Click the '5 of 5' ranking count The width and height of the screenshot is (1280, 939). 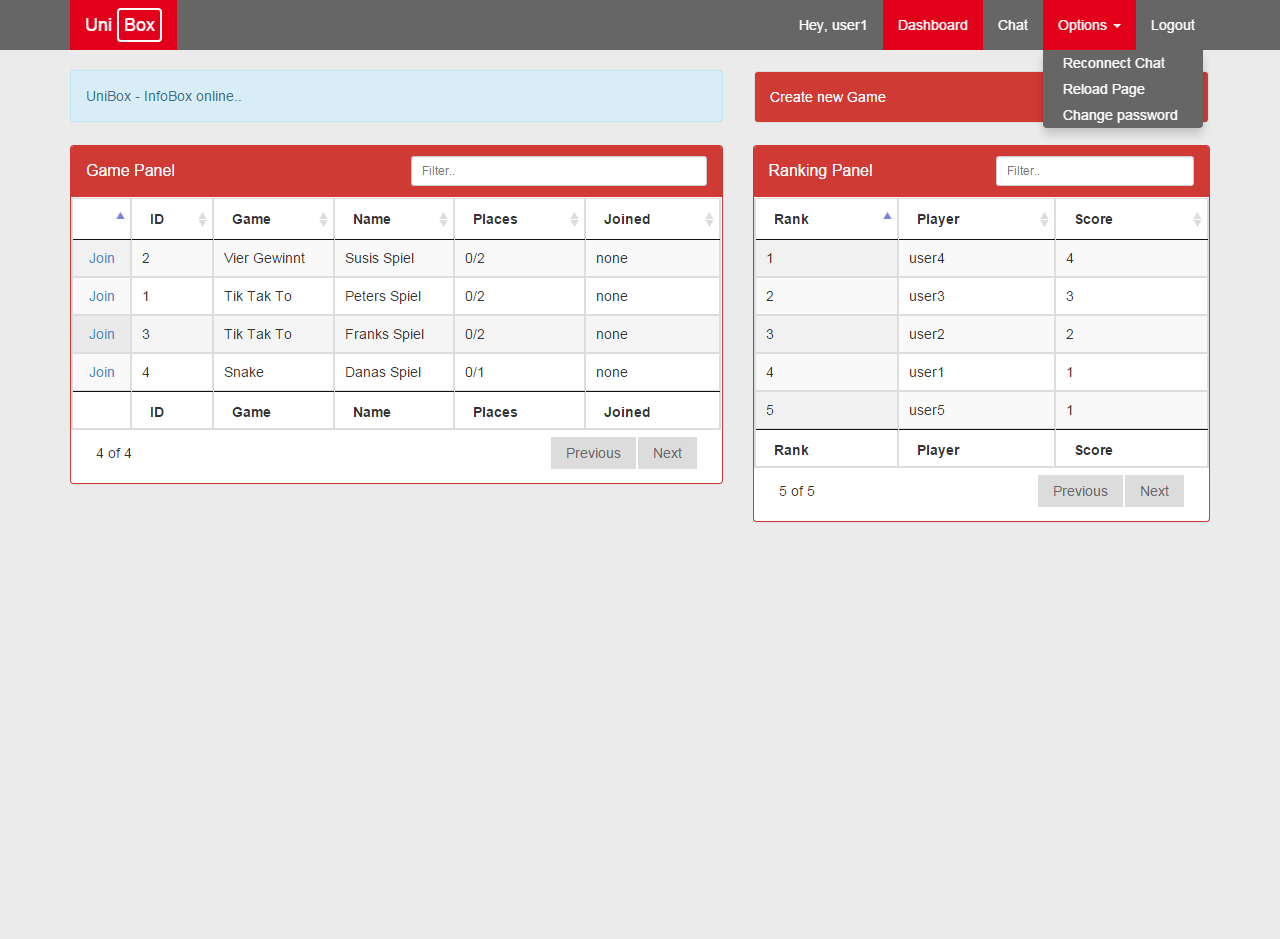pyautogui.click(x=797, y=491)
